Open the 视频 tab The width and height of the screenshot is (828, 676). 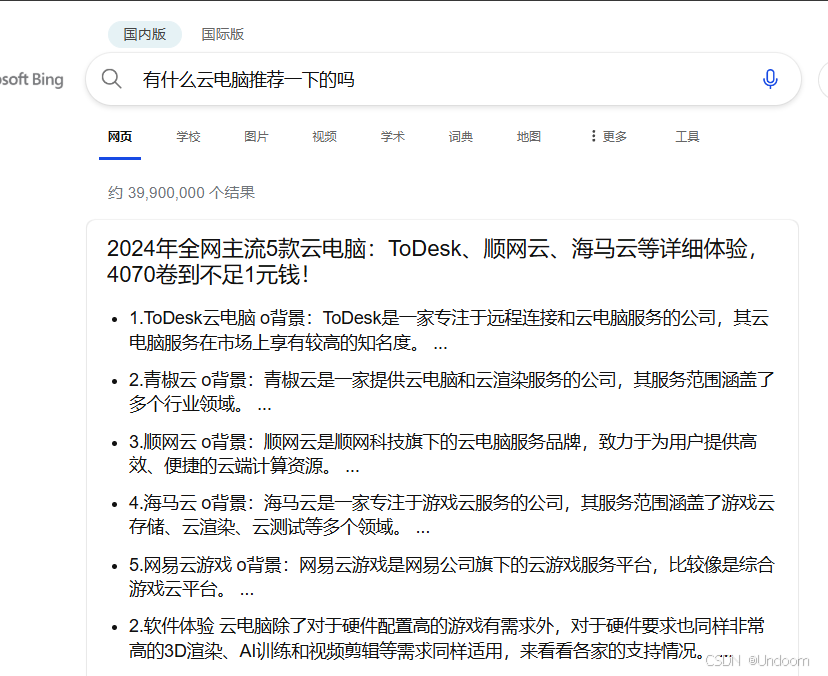pos(324,137)
